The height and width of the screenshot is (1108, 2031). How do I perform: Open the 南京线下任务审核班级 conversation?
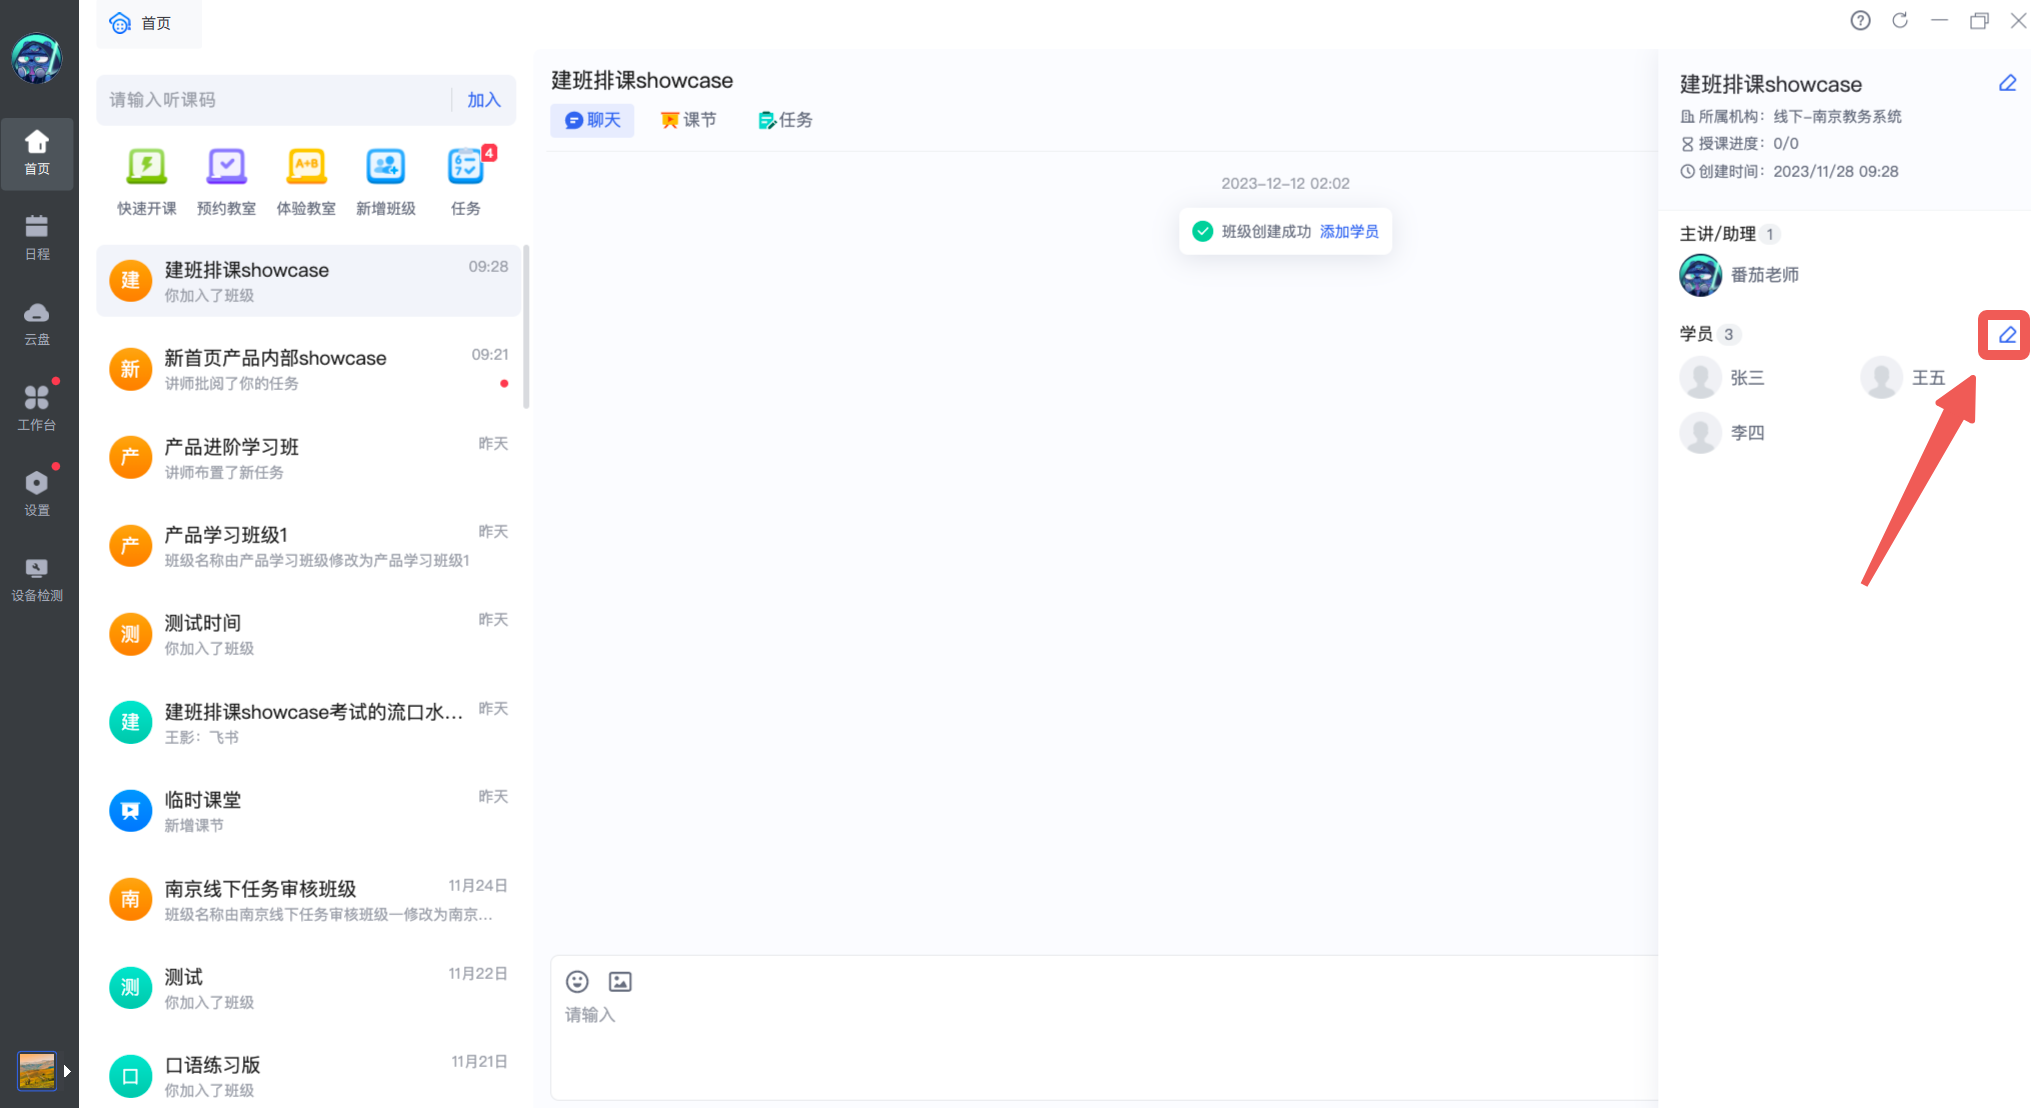click(x=309, y=900)
